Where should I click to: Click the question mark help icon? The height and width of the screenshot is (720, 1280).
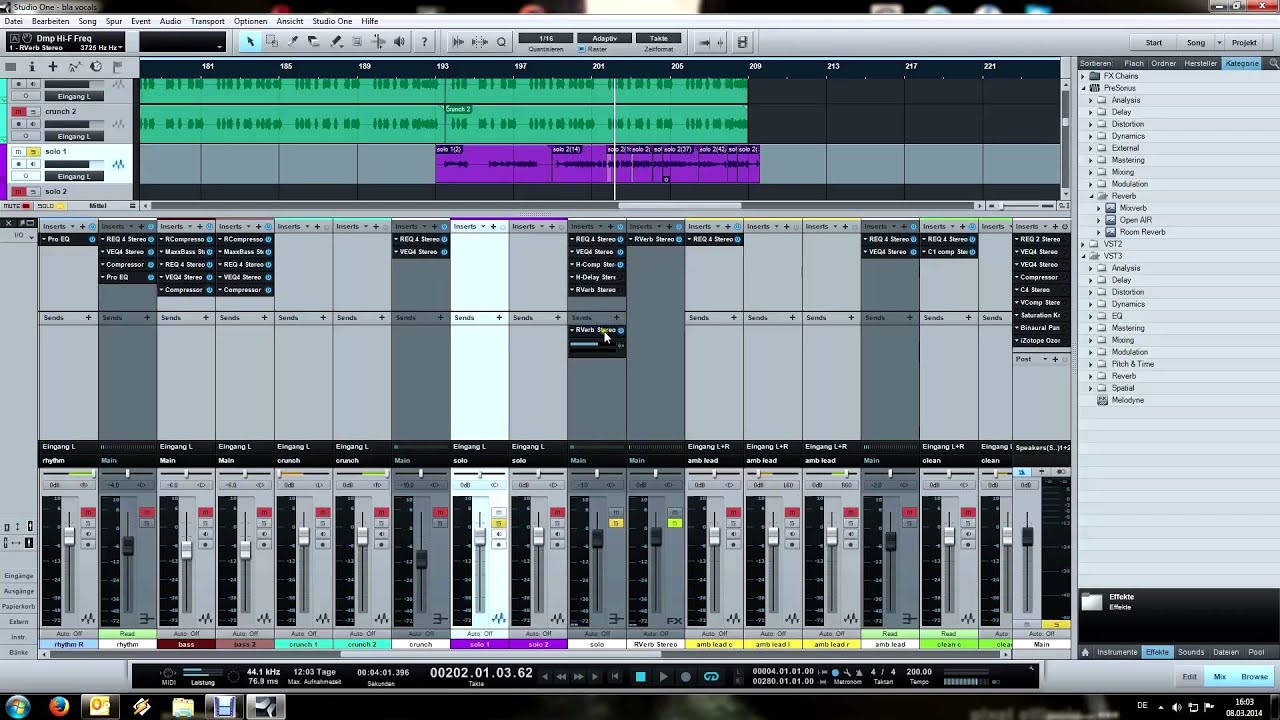pos(425,42)
